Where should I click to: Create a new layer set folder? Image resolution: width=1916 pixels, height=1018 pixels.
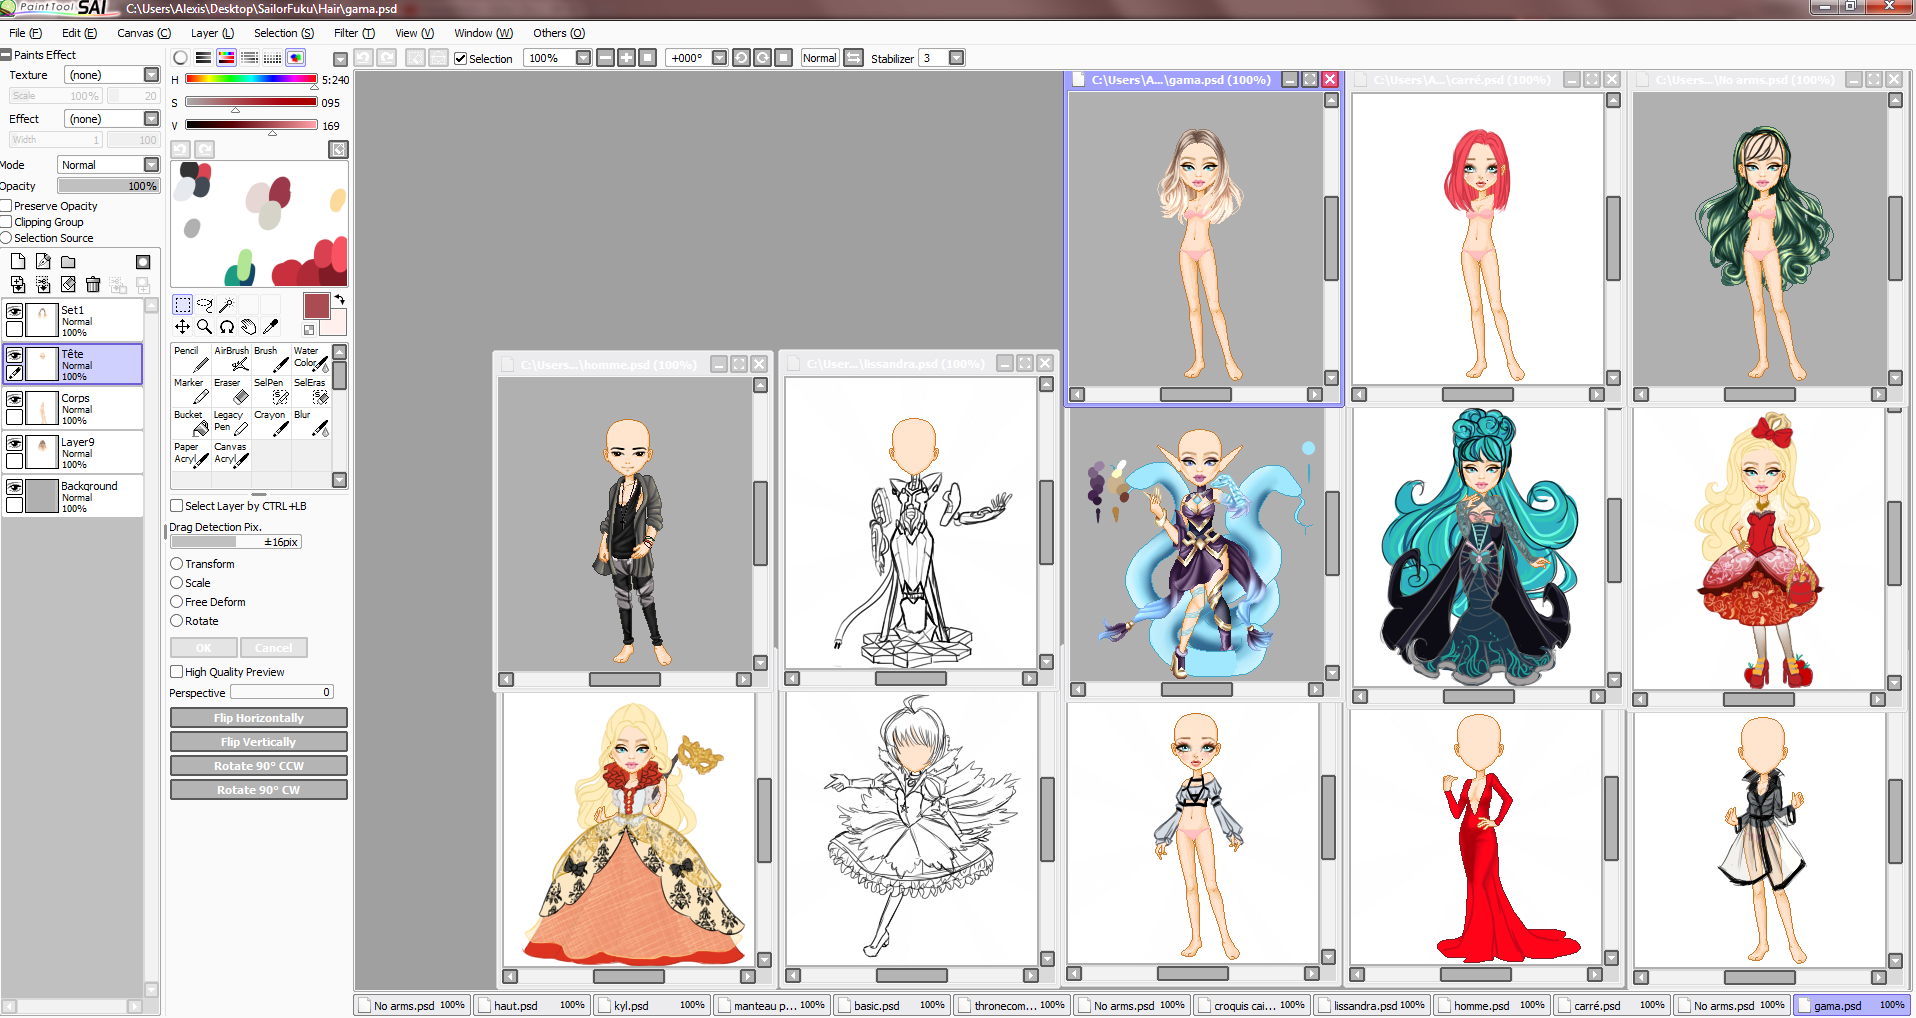68,261
